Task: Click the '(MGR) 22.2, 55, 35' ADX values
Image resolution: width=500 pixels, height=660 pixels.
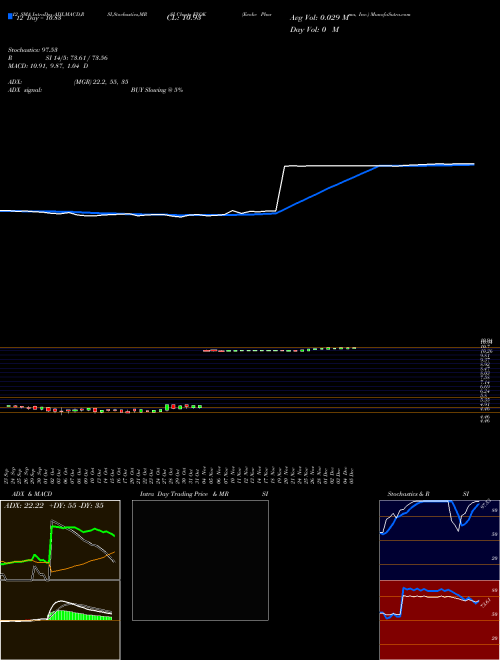Action: (101, 82)
